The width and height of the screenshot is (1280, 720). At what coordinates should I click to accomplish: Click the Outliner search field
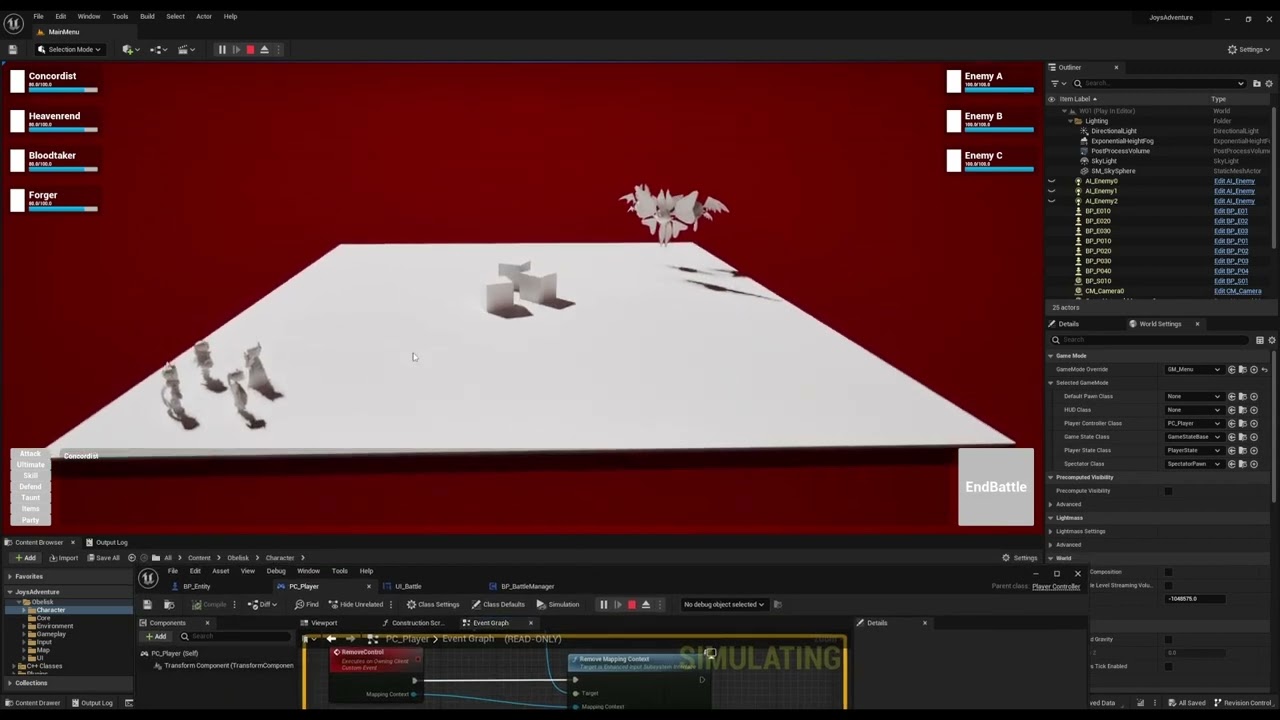click(1160, 83)
